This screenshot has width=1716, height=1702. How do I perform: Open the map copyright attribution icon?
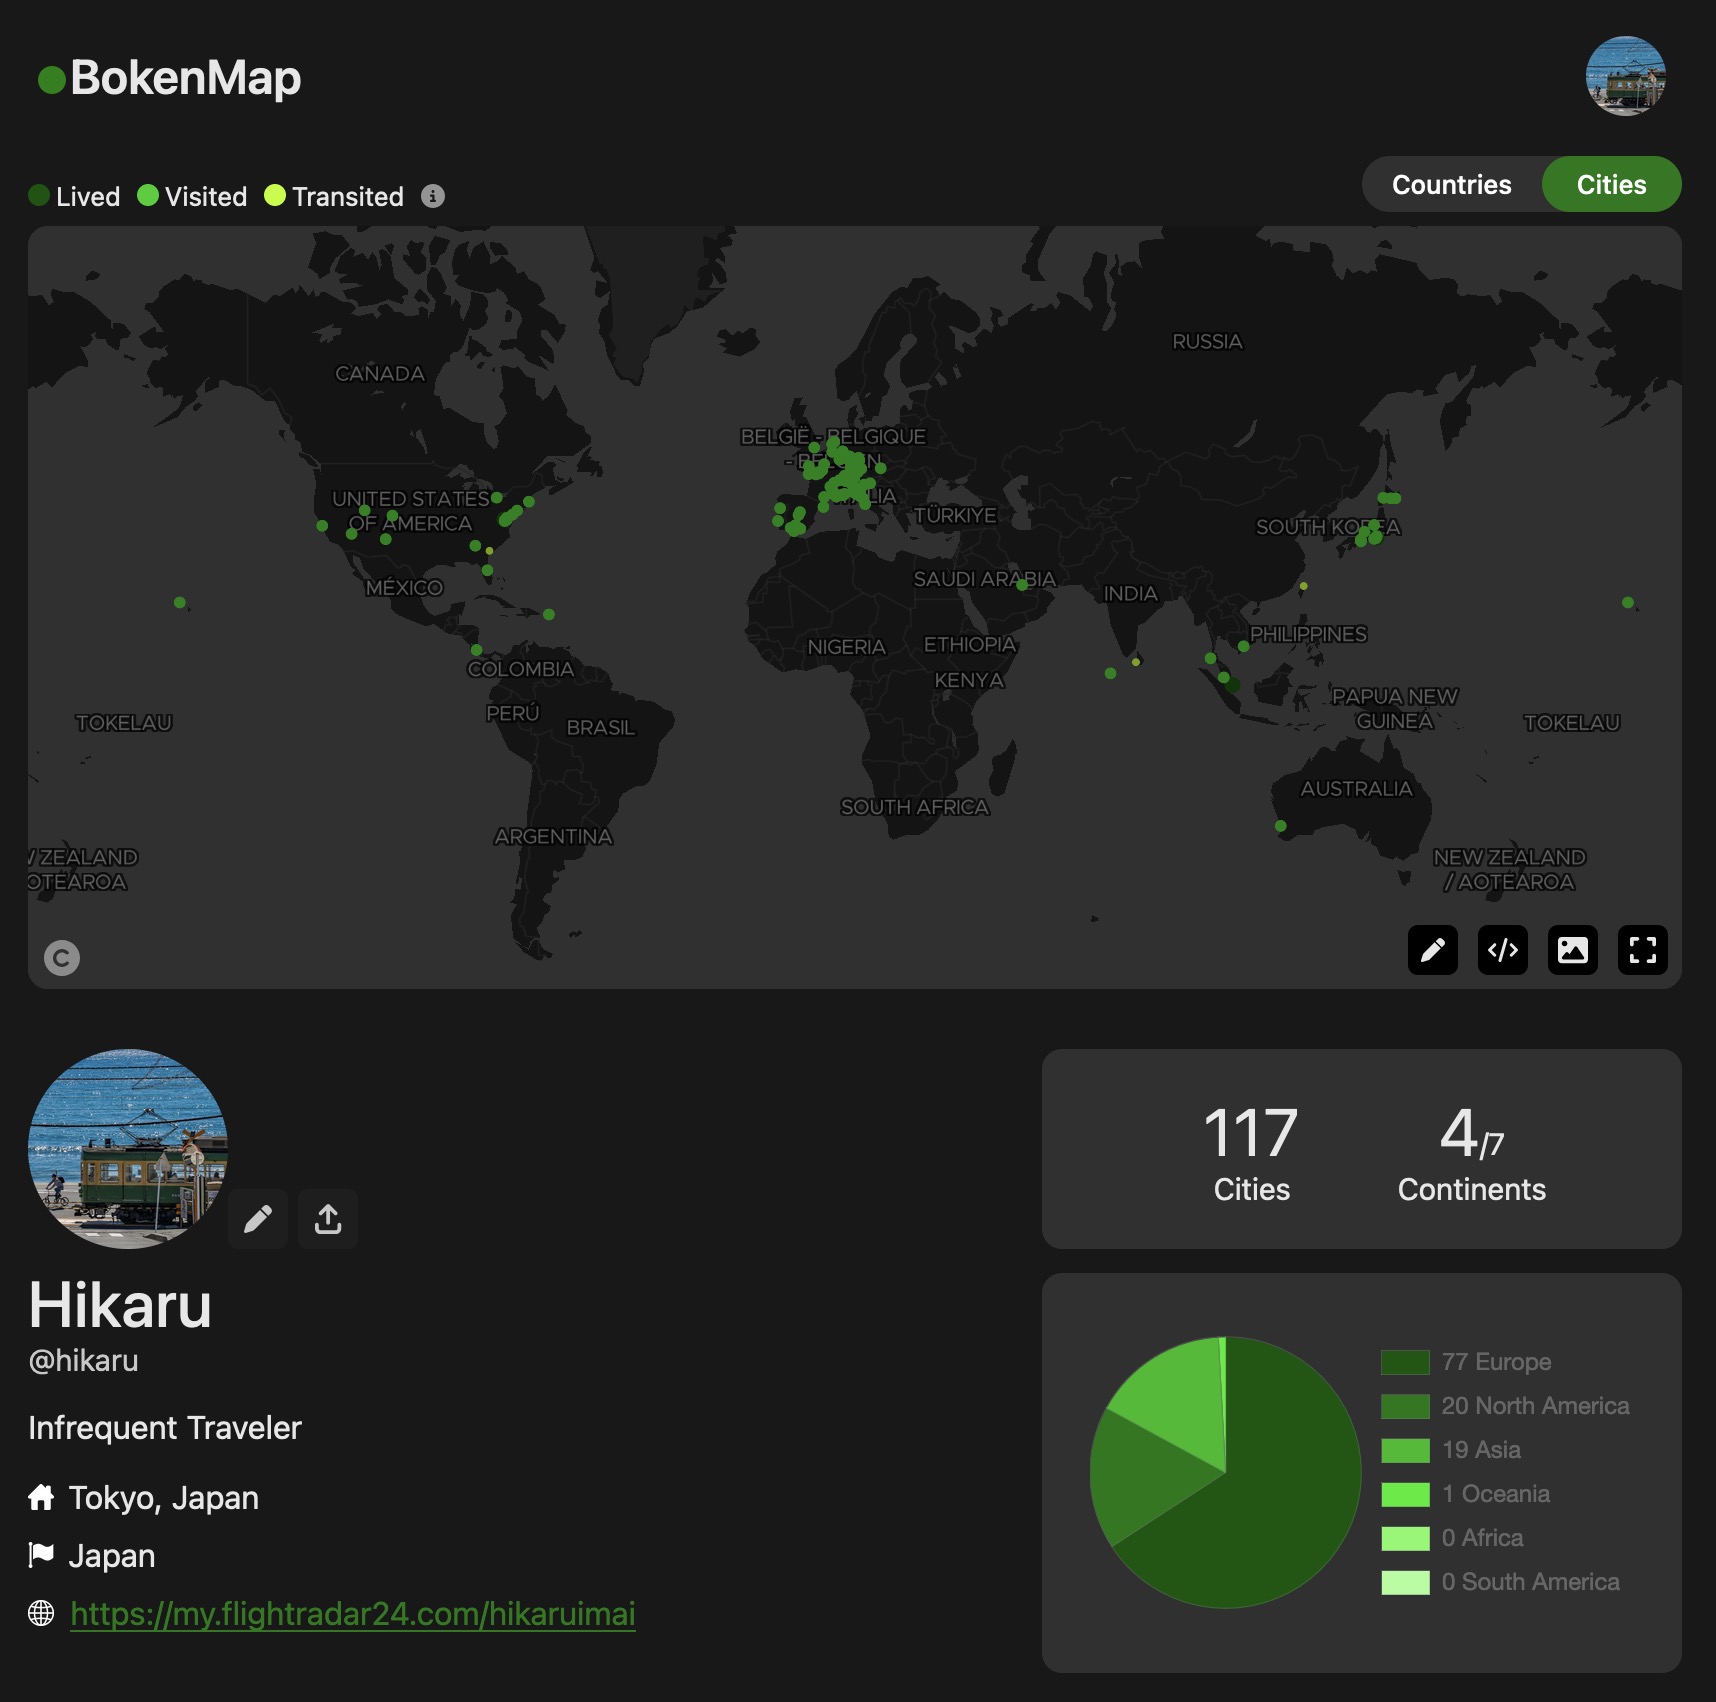pyautogui.click(x=62, y=958)
